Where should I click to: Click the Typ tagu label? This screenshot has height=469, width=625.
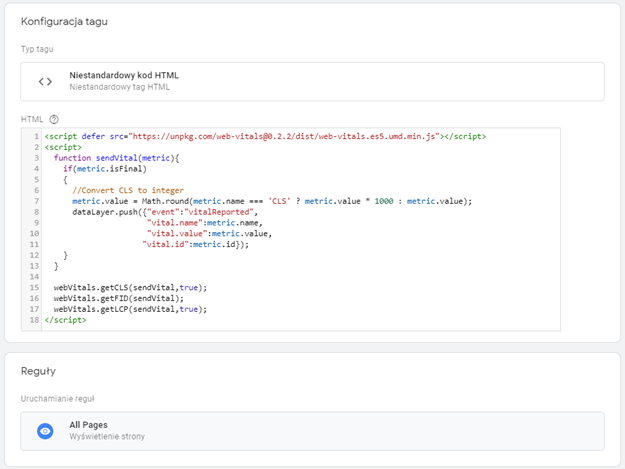pos(39,48)
